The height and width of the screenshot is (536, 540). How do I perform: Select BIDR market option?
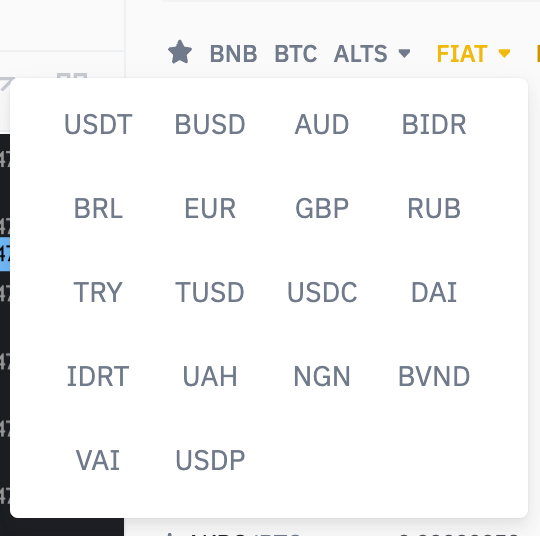(x=434, y=124)
